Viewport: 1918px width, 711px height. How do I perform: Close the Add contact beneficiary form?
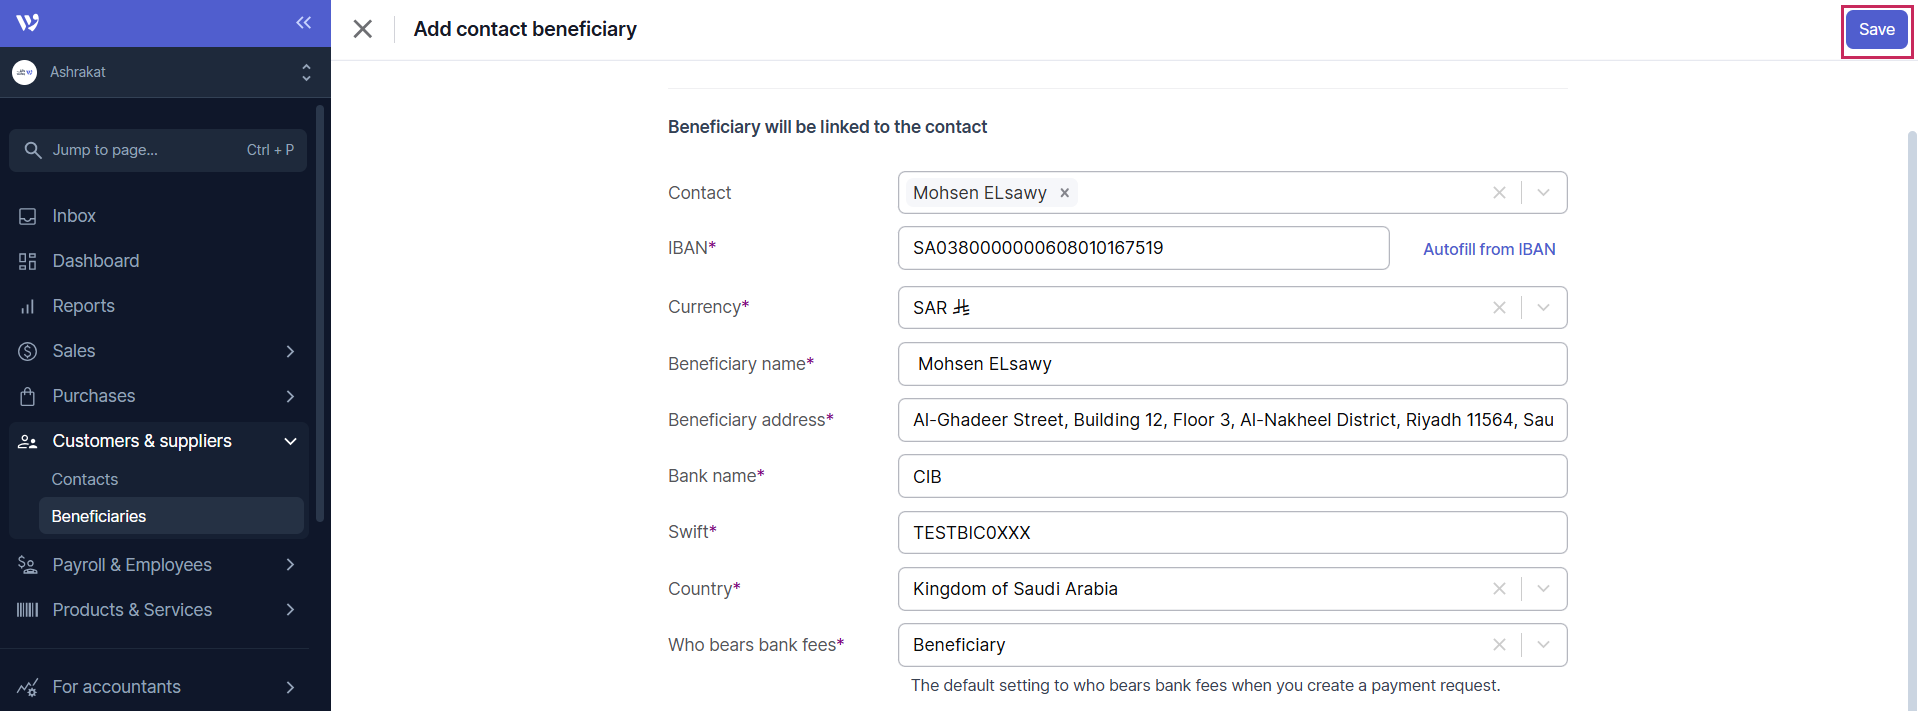tap(363, 29)
